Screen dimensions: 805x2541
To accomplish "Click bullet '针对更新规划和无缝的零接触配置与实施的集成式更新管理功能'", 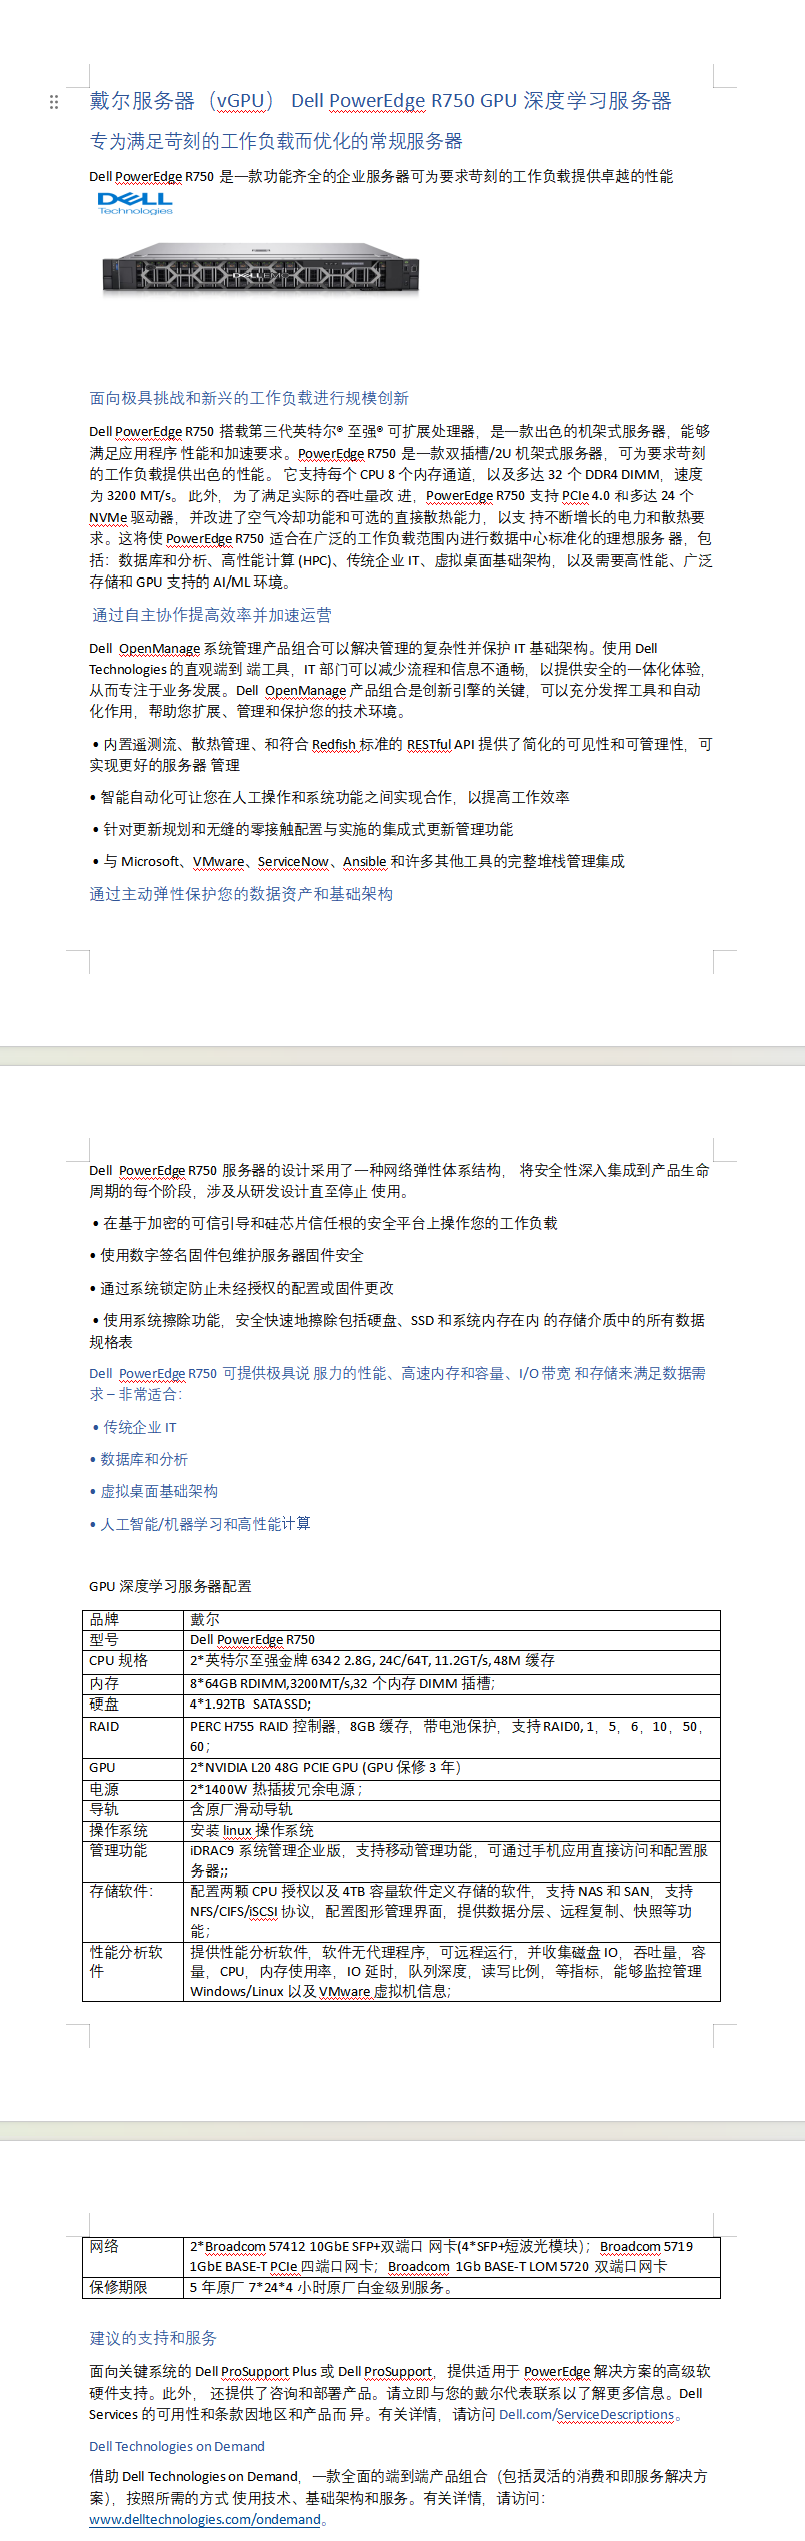I will coord(303,829).
